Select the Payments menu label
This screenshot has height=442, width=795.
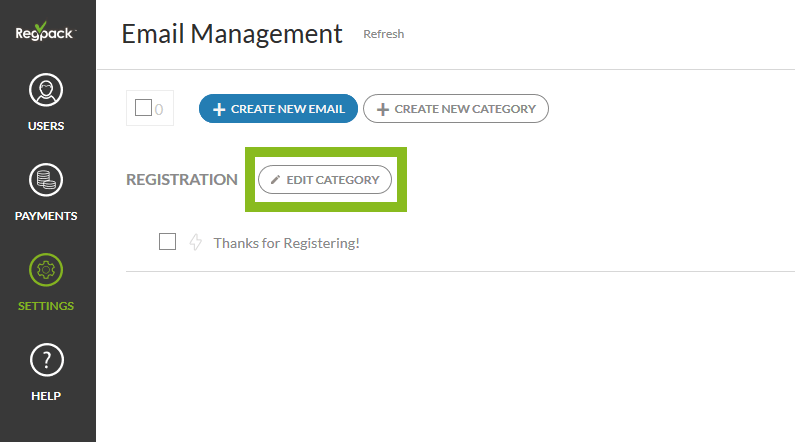click(x=47, y=216)
